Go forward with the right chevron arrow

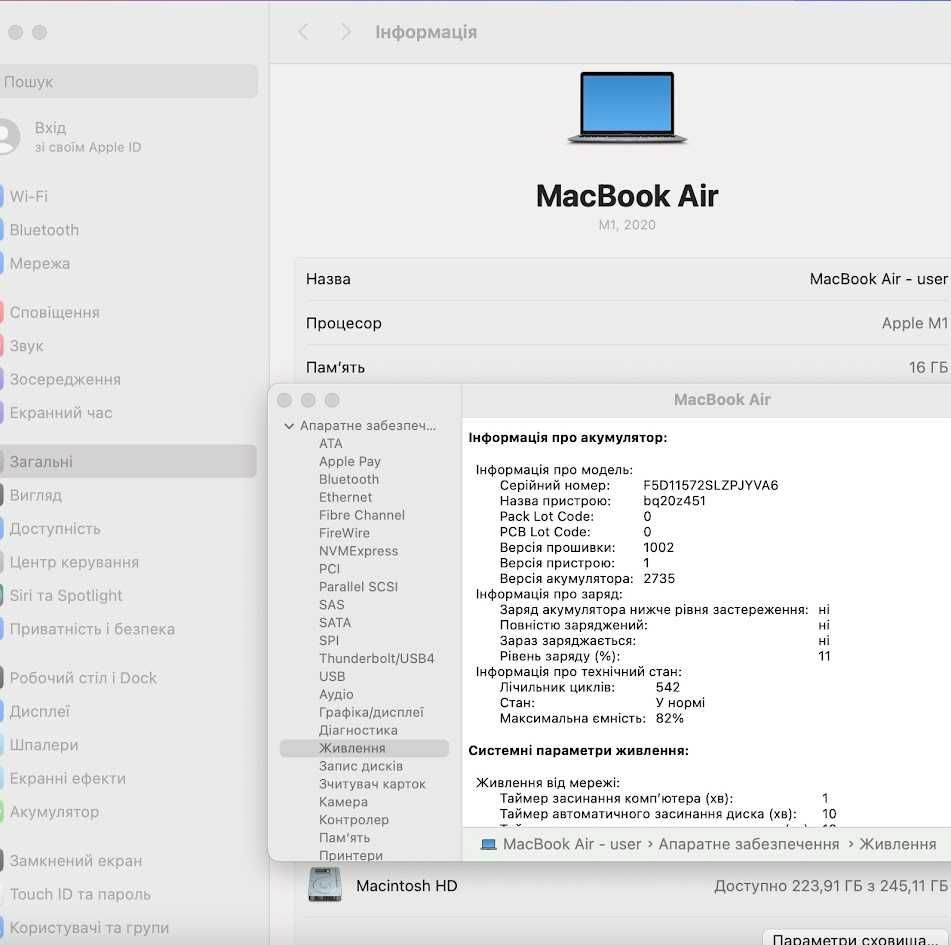click(x=345, y=32)
